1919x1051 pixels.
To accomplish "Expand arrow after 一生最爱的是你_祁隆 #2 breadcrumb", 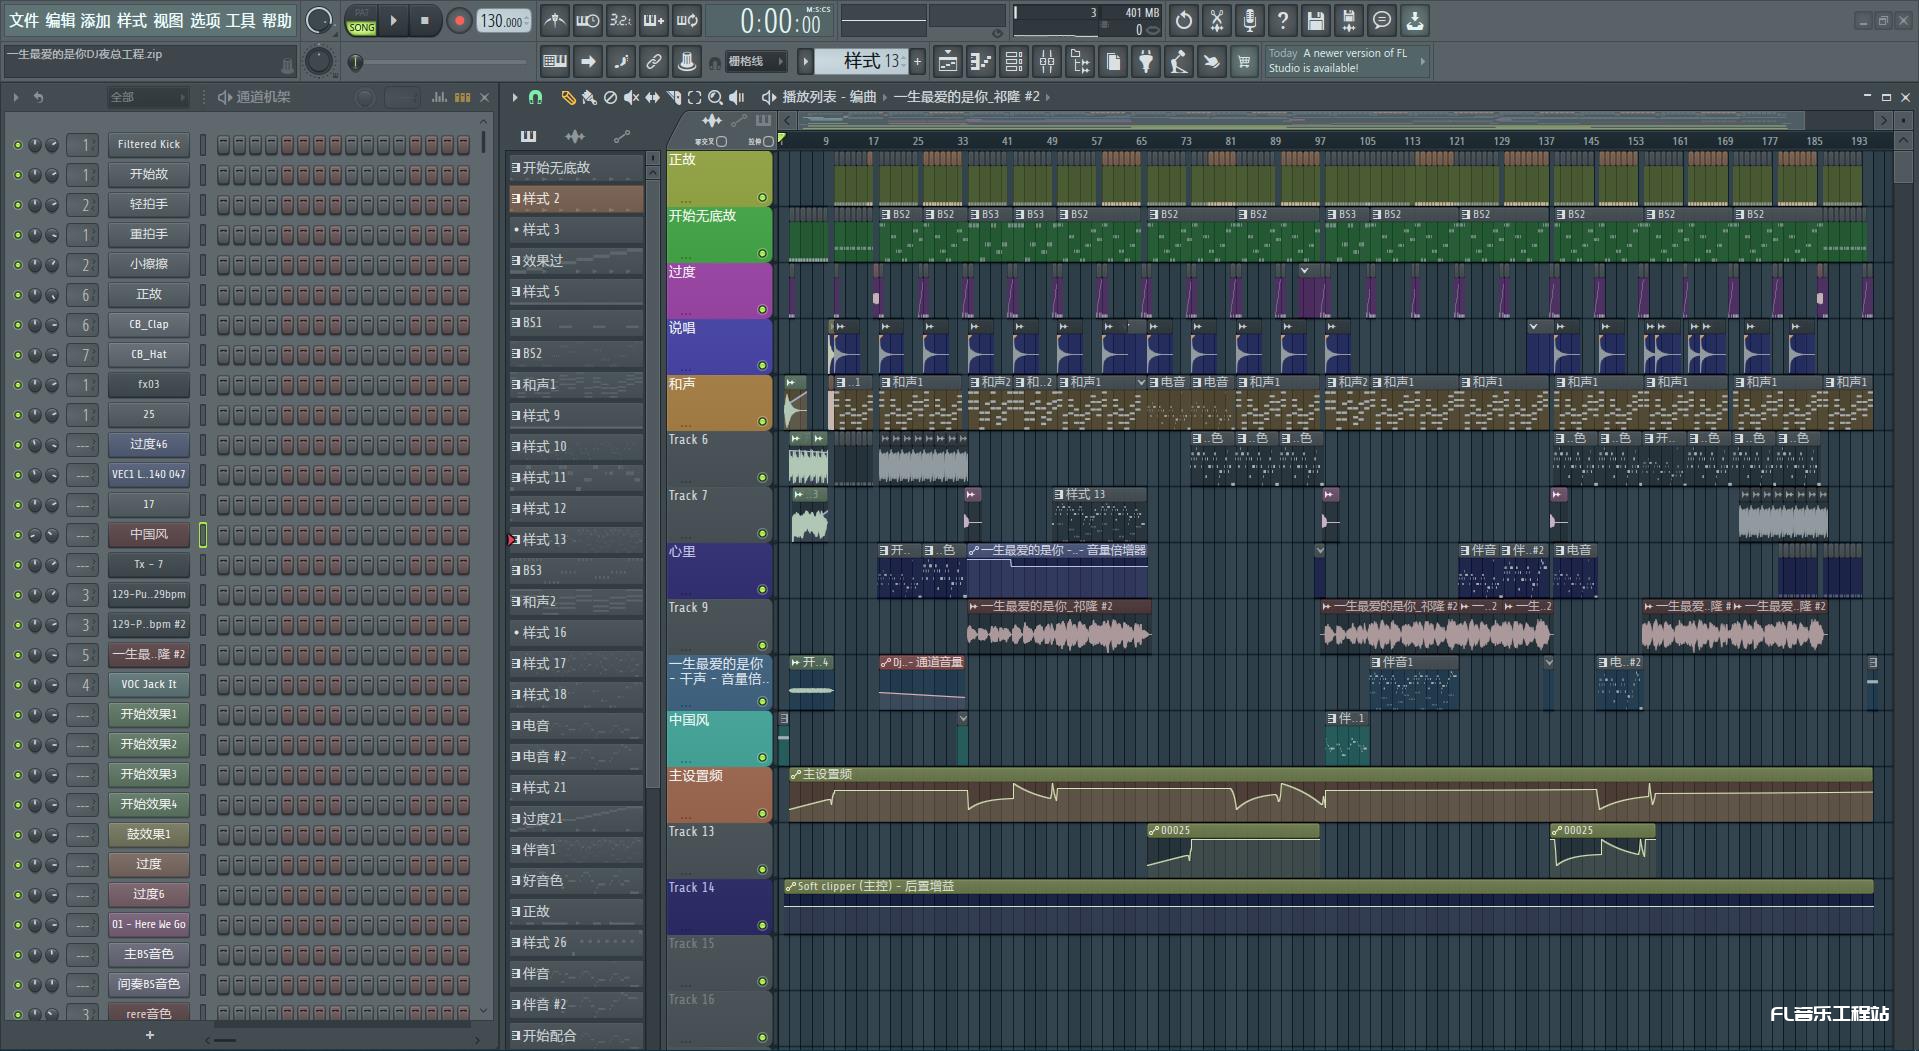I will tap(1048, 97).
